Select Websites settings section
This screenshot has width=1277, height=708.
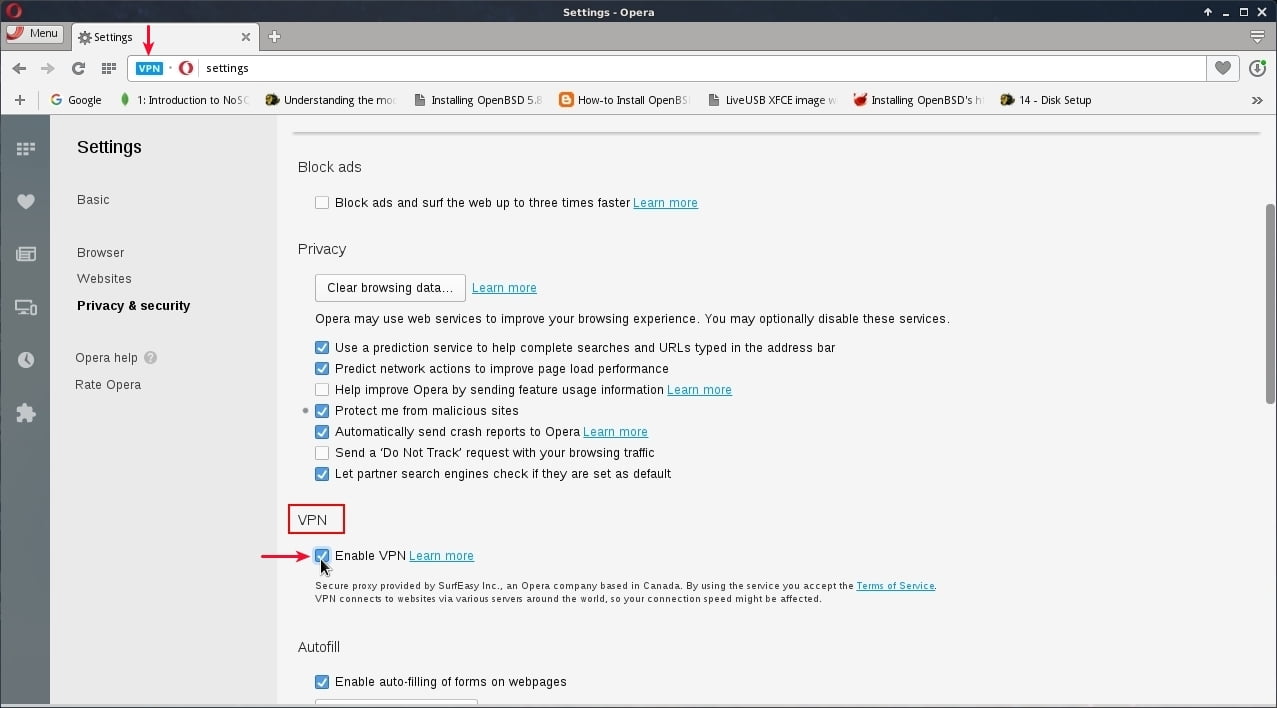tap(104, 279)
